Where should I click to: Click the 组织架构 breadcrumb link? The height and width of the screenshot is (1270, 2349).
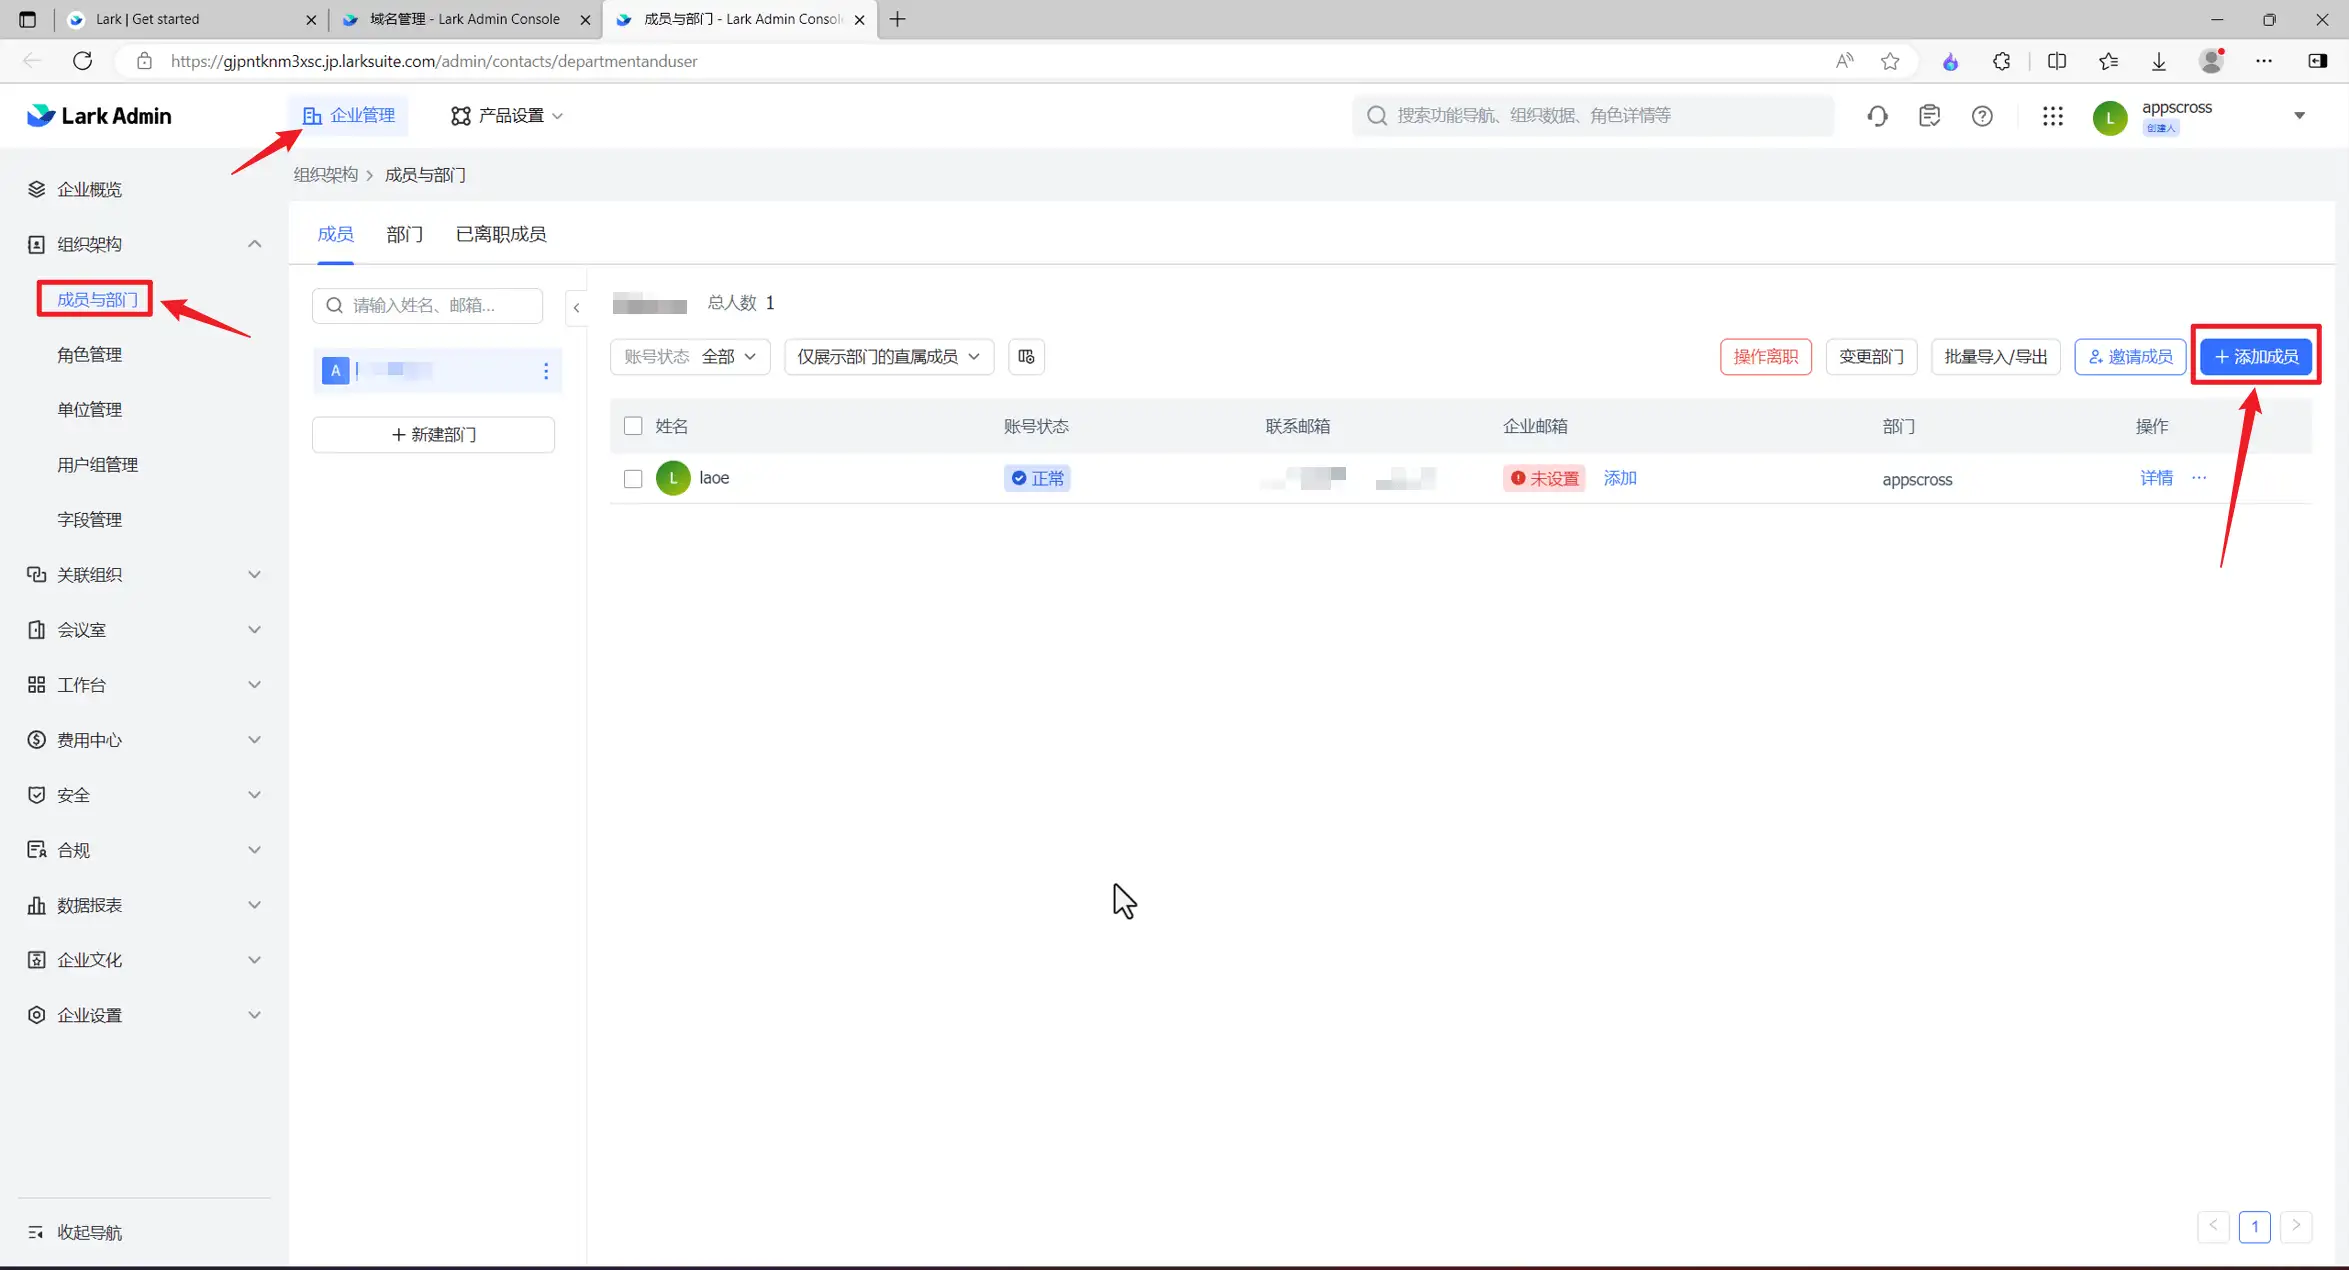point(325,175)
